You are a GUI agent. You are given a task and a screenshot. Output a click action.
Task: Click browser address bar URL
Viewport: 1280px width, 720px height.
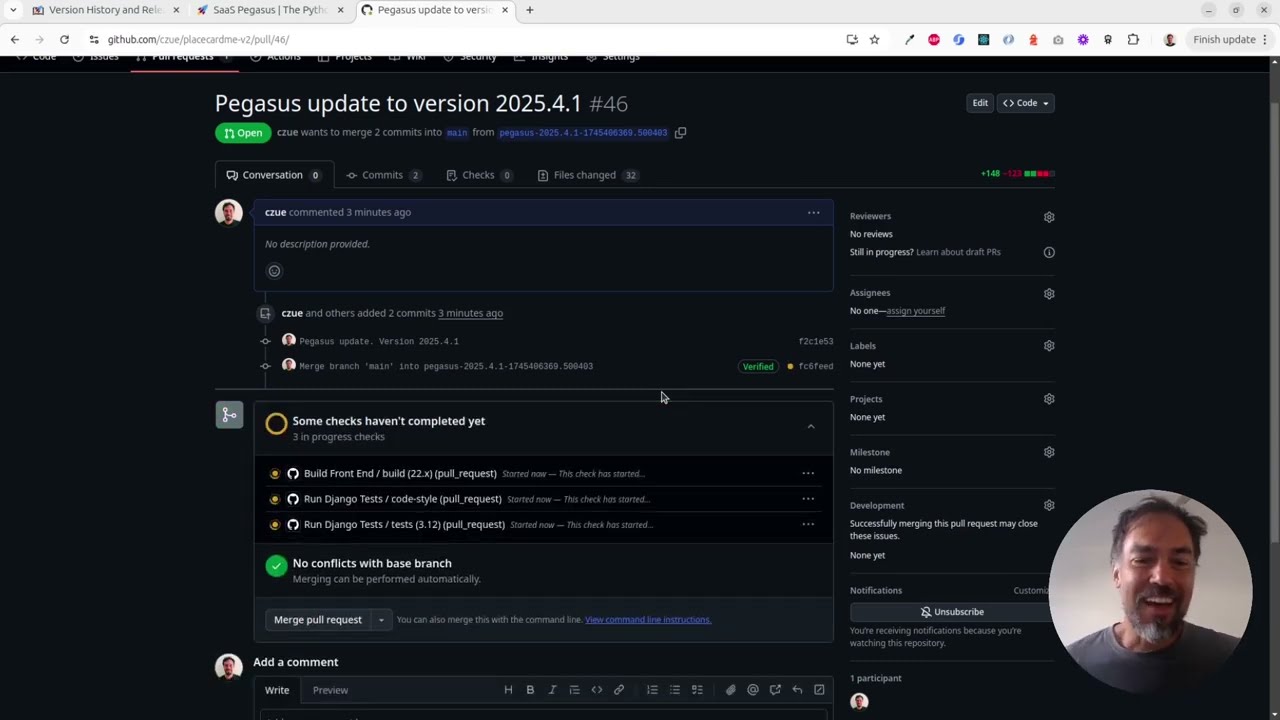pyautogui.click(x=198, y=39)
